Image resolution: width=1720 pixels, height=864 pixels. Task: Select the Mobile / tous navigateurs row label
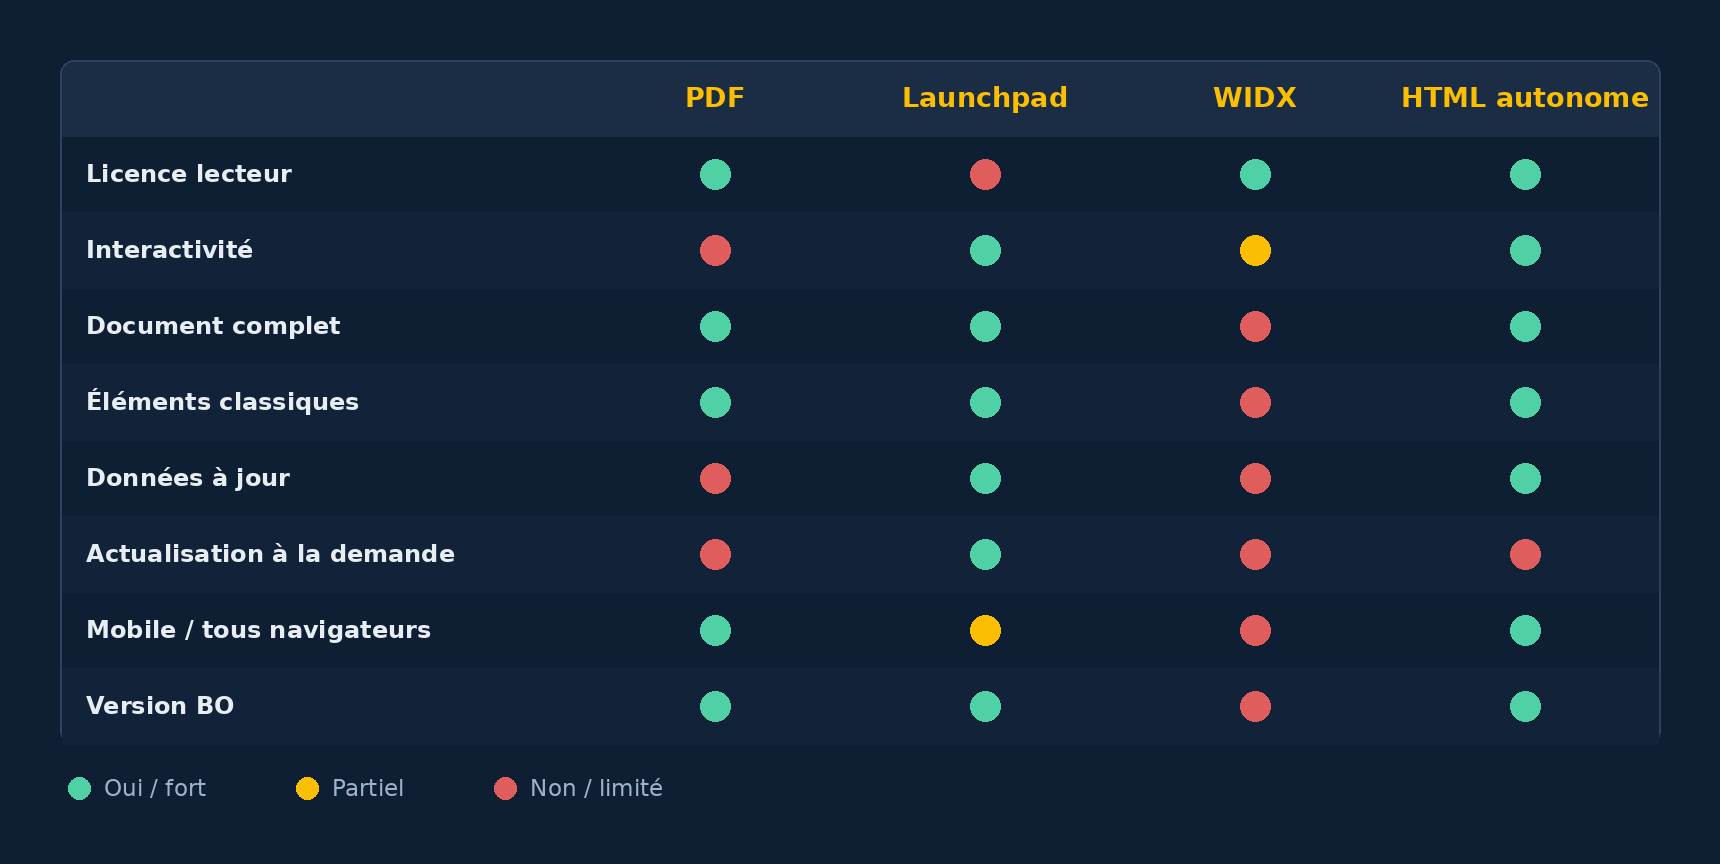tap(258, 630)
